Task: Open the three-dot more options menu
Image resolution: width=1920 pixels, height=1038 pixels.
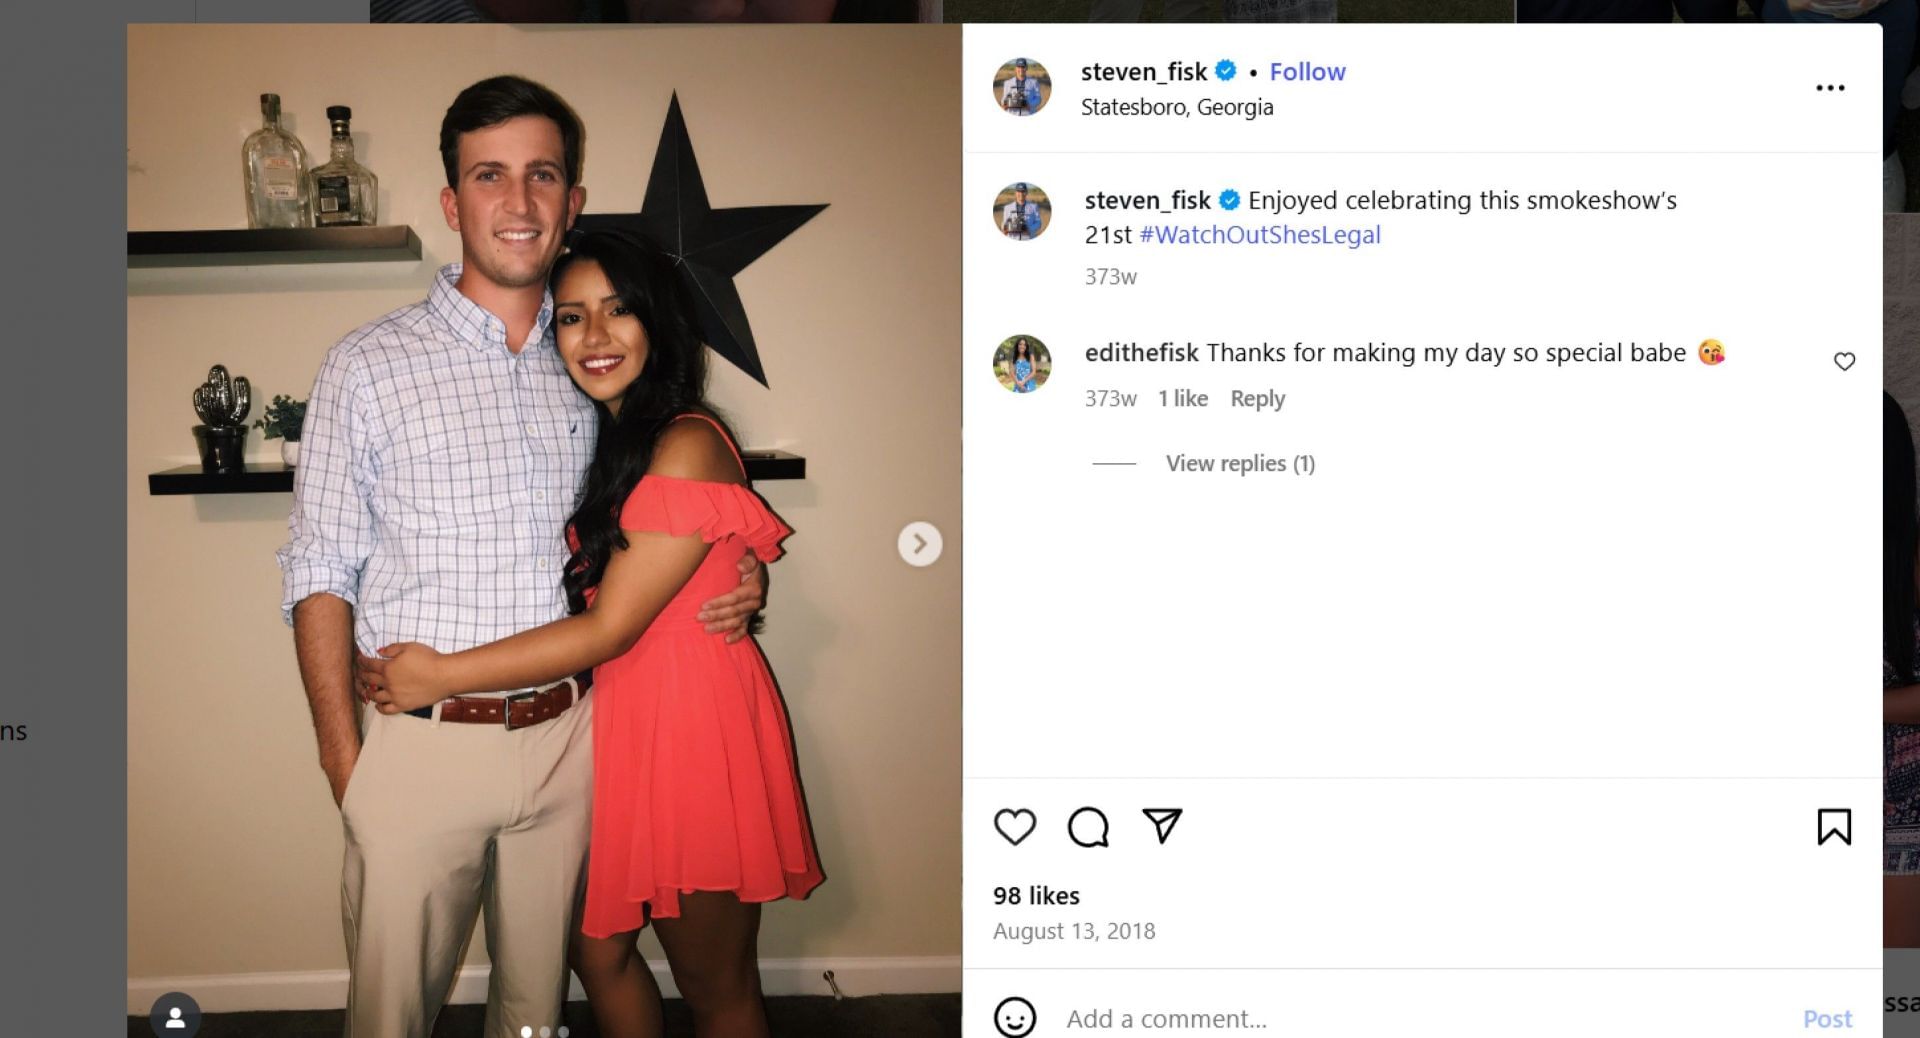Action: pyautogui.click(x=1829, y=88)
